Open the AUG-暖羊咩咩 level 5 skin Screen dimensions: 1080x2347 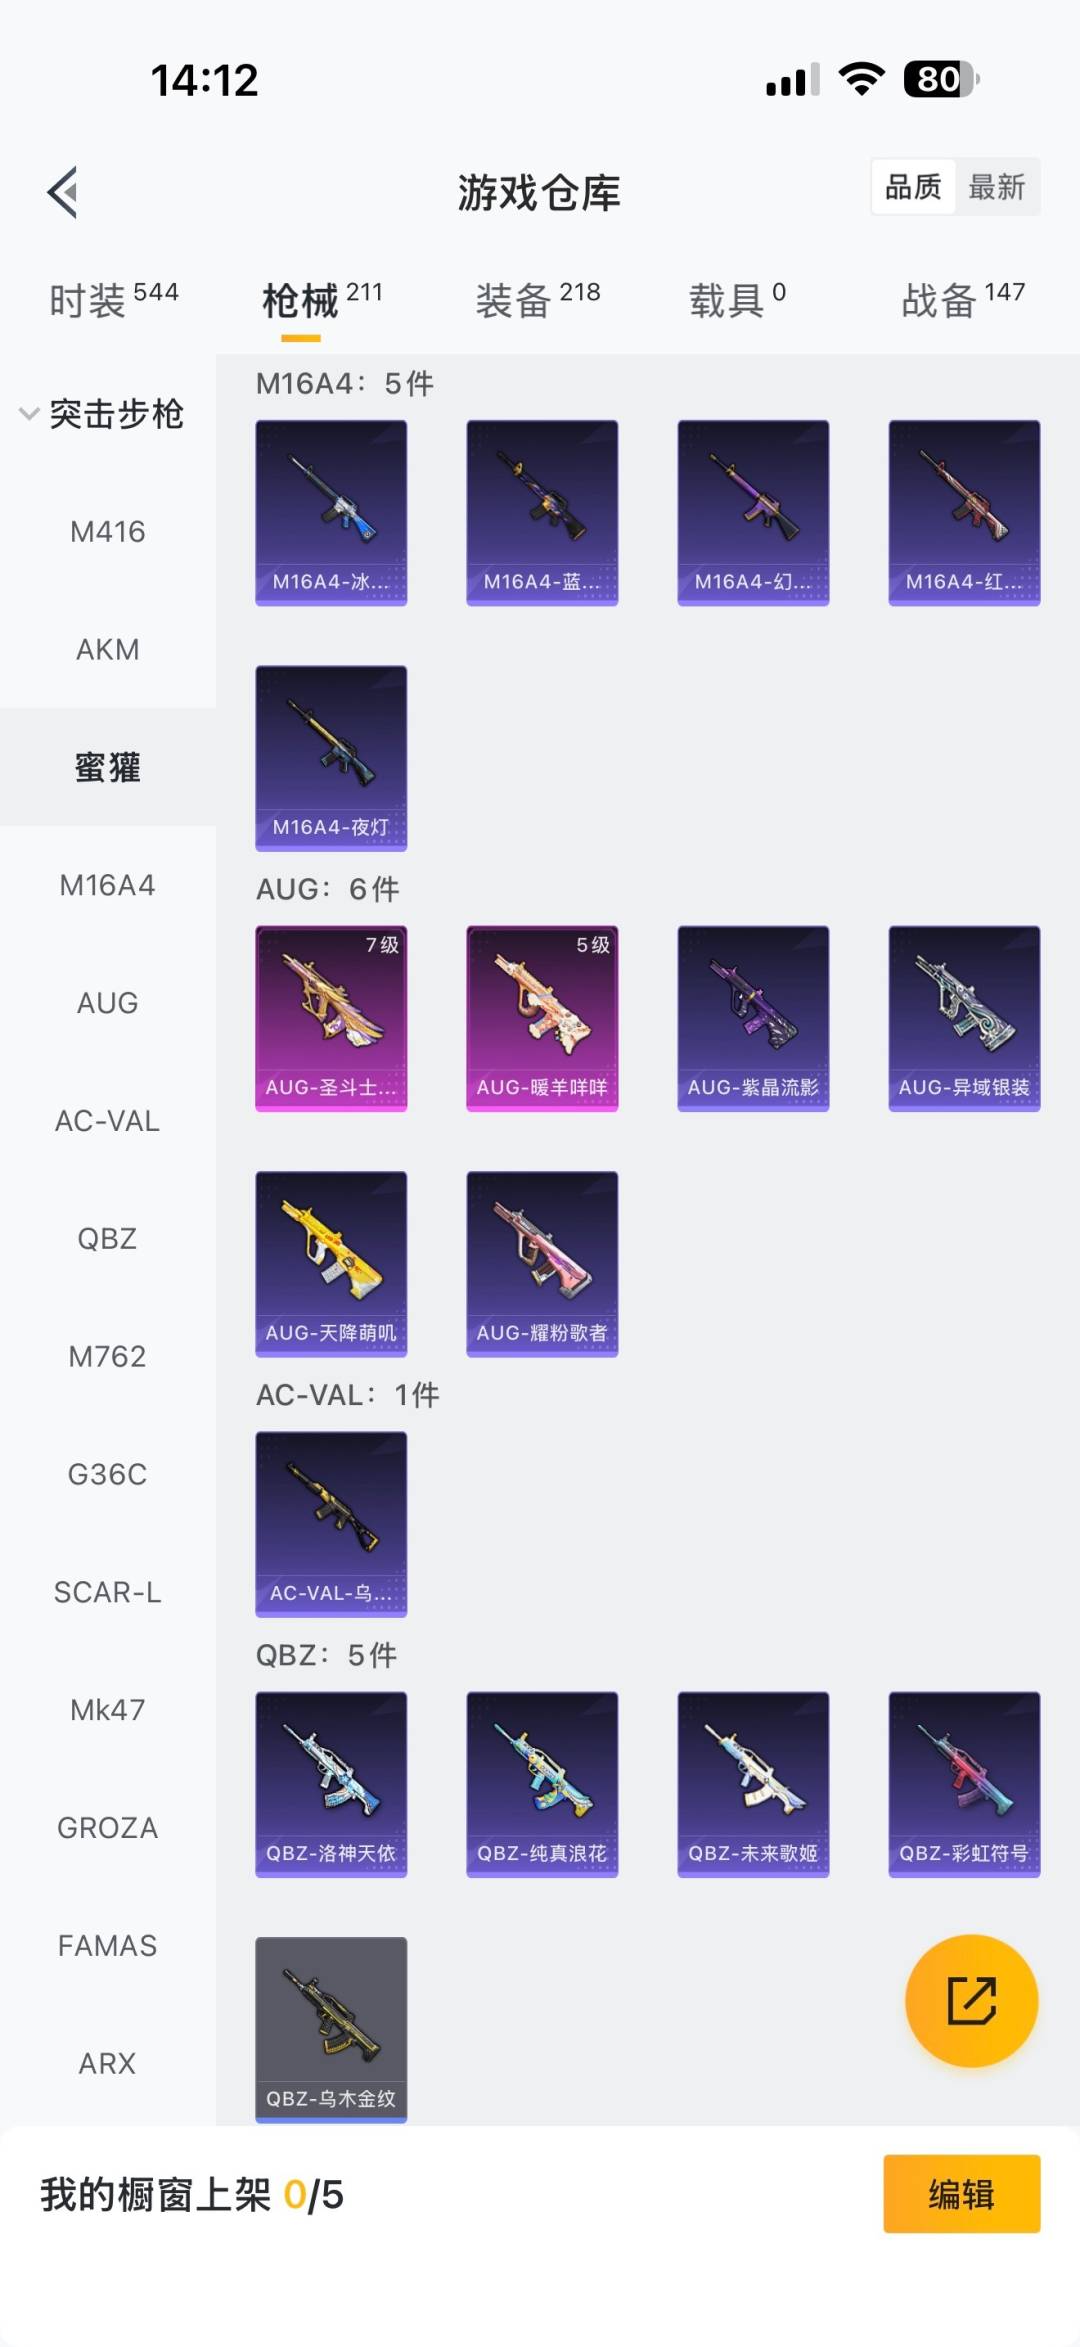[542, 1018]
